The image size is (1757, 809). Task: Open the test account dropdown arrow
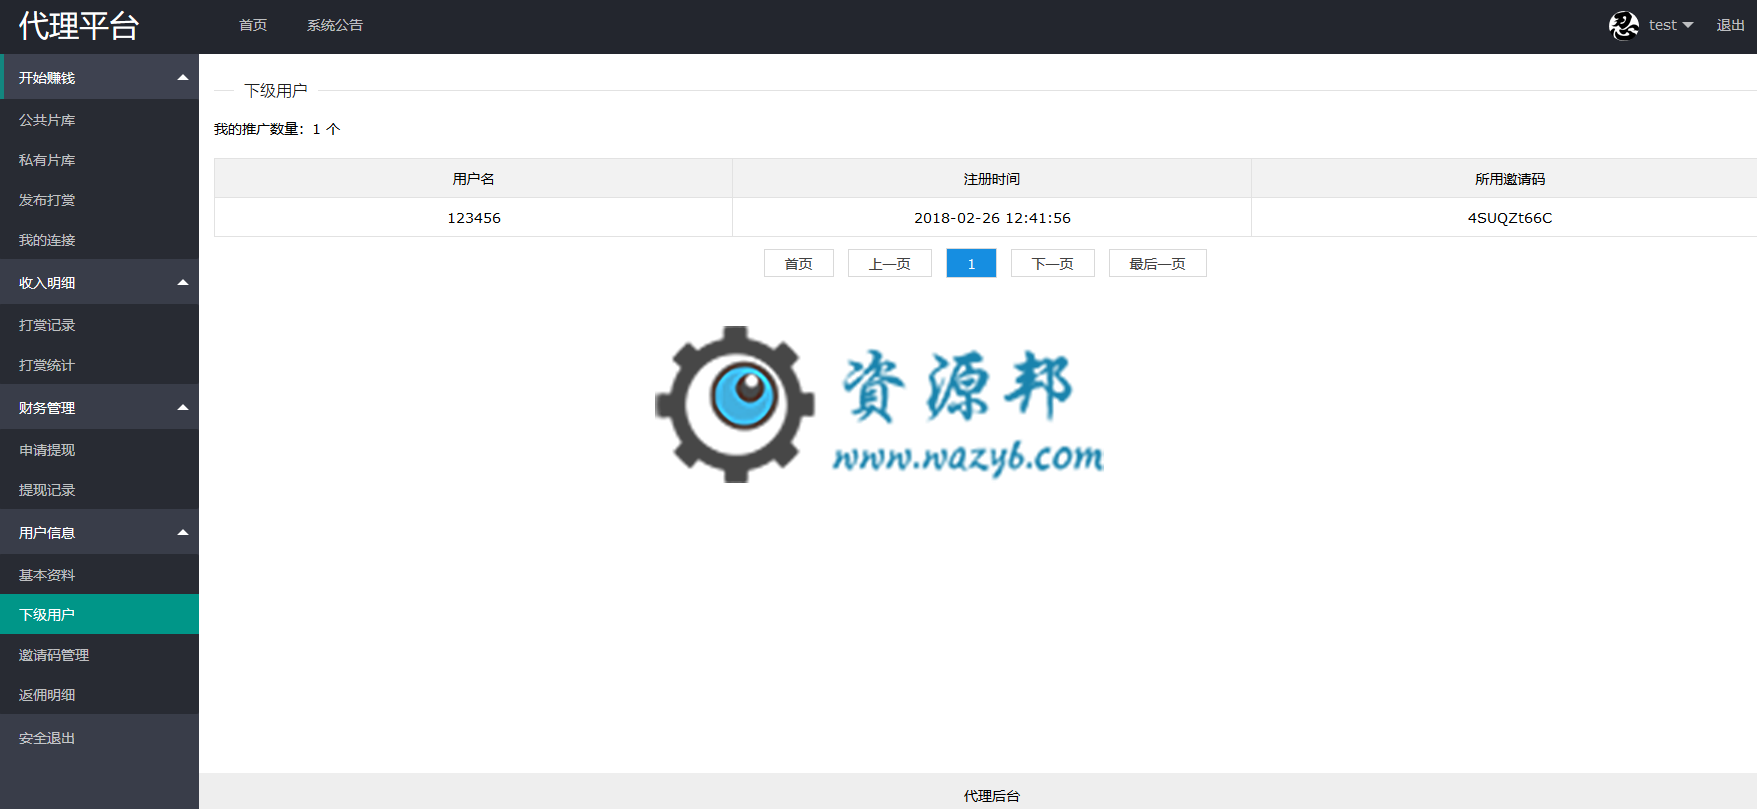coord(1688,25)
